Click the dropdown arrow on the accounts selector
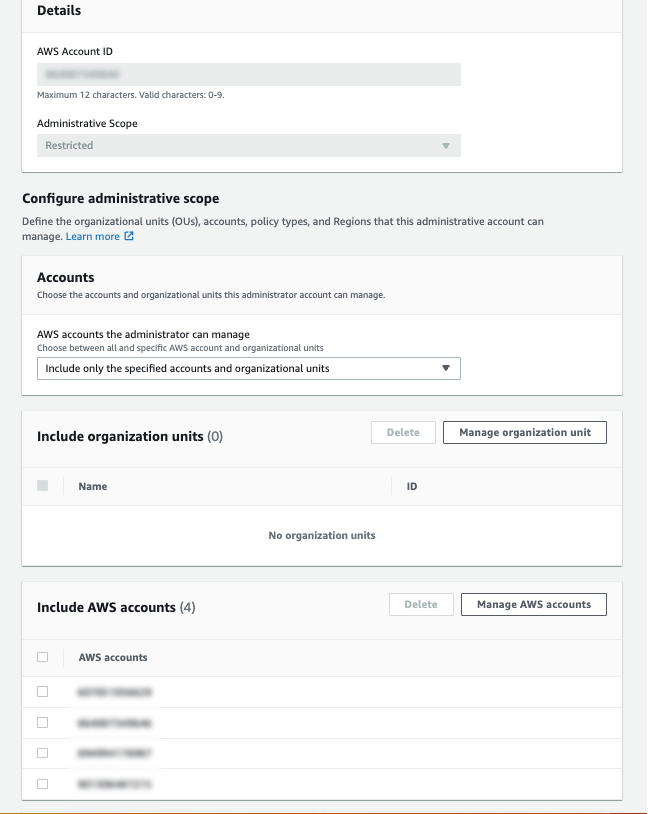 [x=445, y=368]
